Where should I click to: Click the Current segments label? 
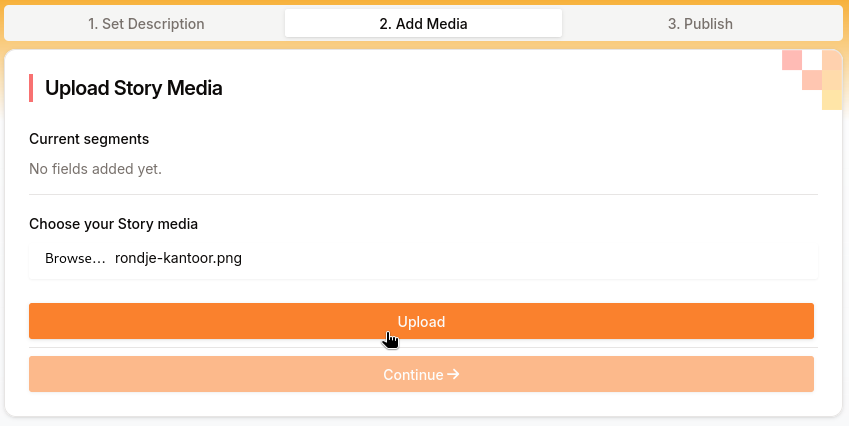click(89, 139)
